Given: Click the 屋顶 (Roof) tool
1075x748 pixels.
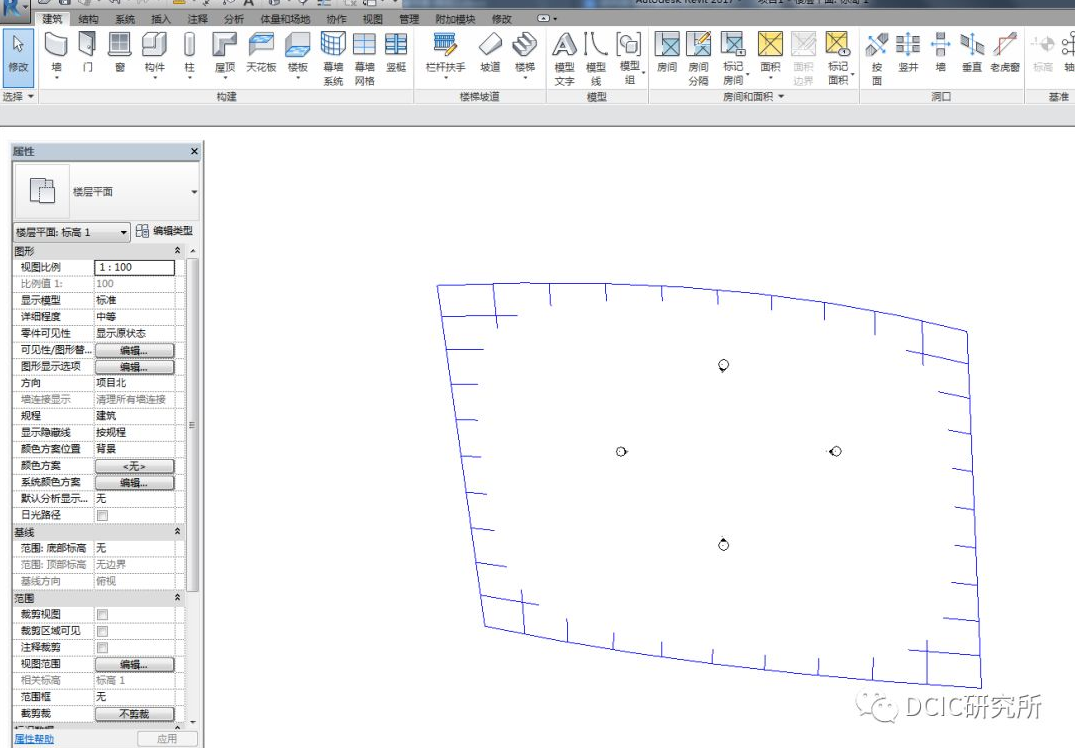Looking at the screenshot, I should (225, 53).
